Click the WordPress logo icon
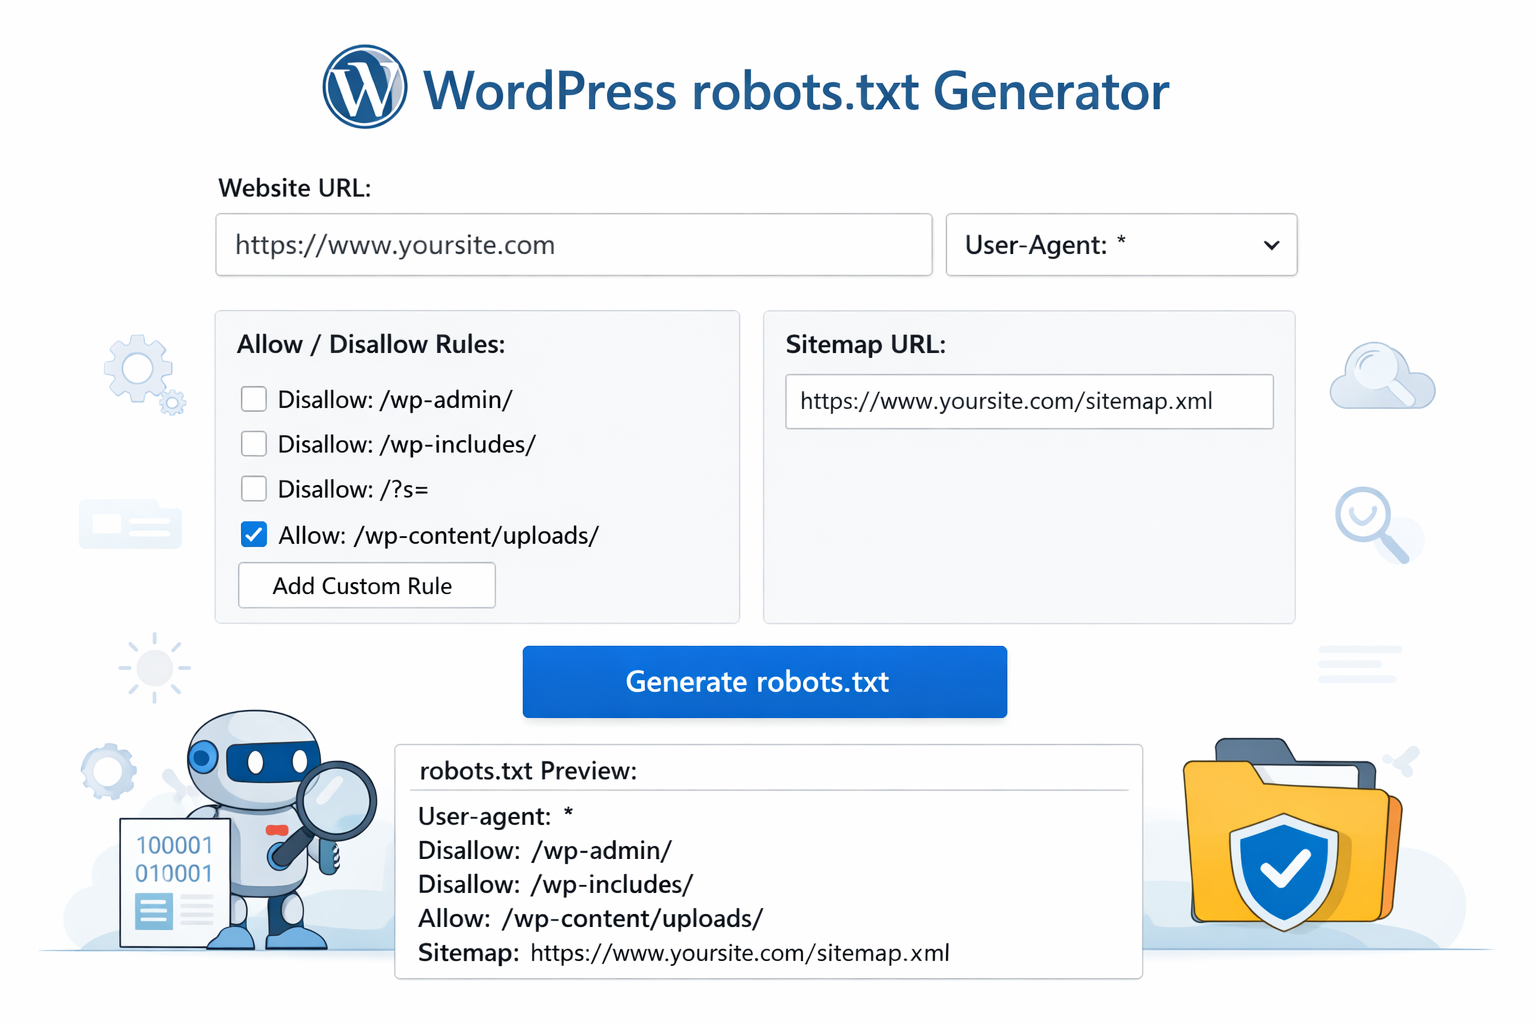Image resolution: width=1536 pixels, height=1024 pixels. point(364,88)
